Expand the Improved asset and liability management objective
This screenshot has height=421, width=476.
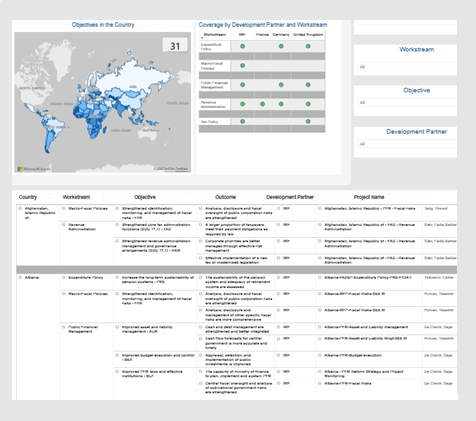coord(117,327)
